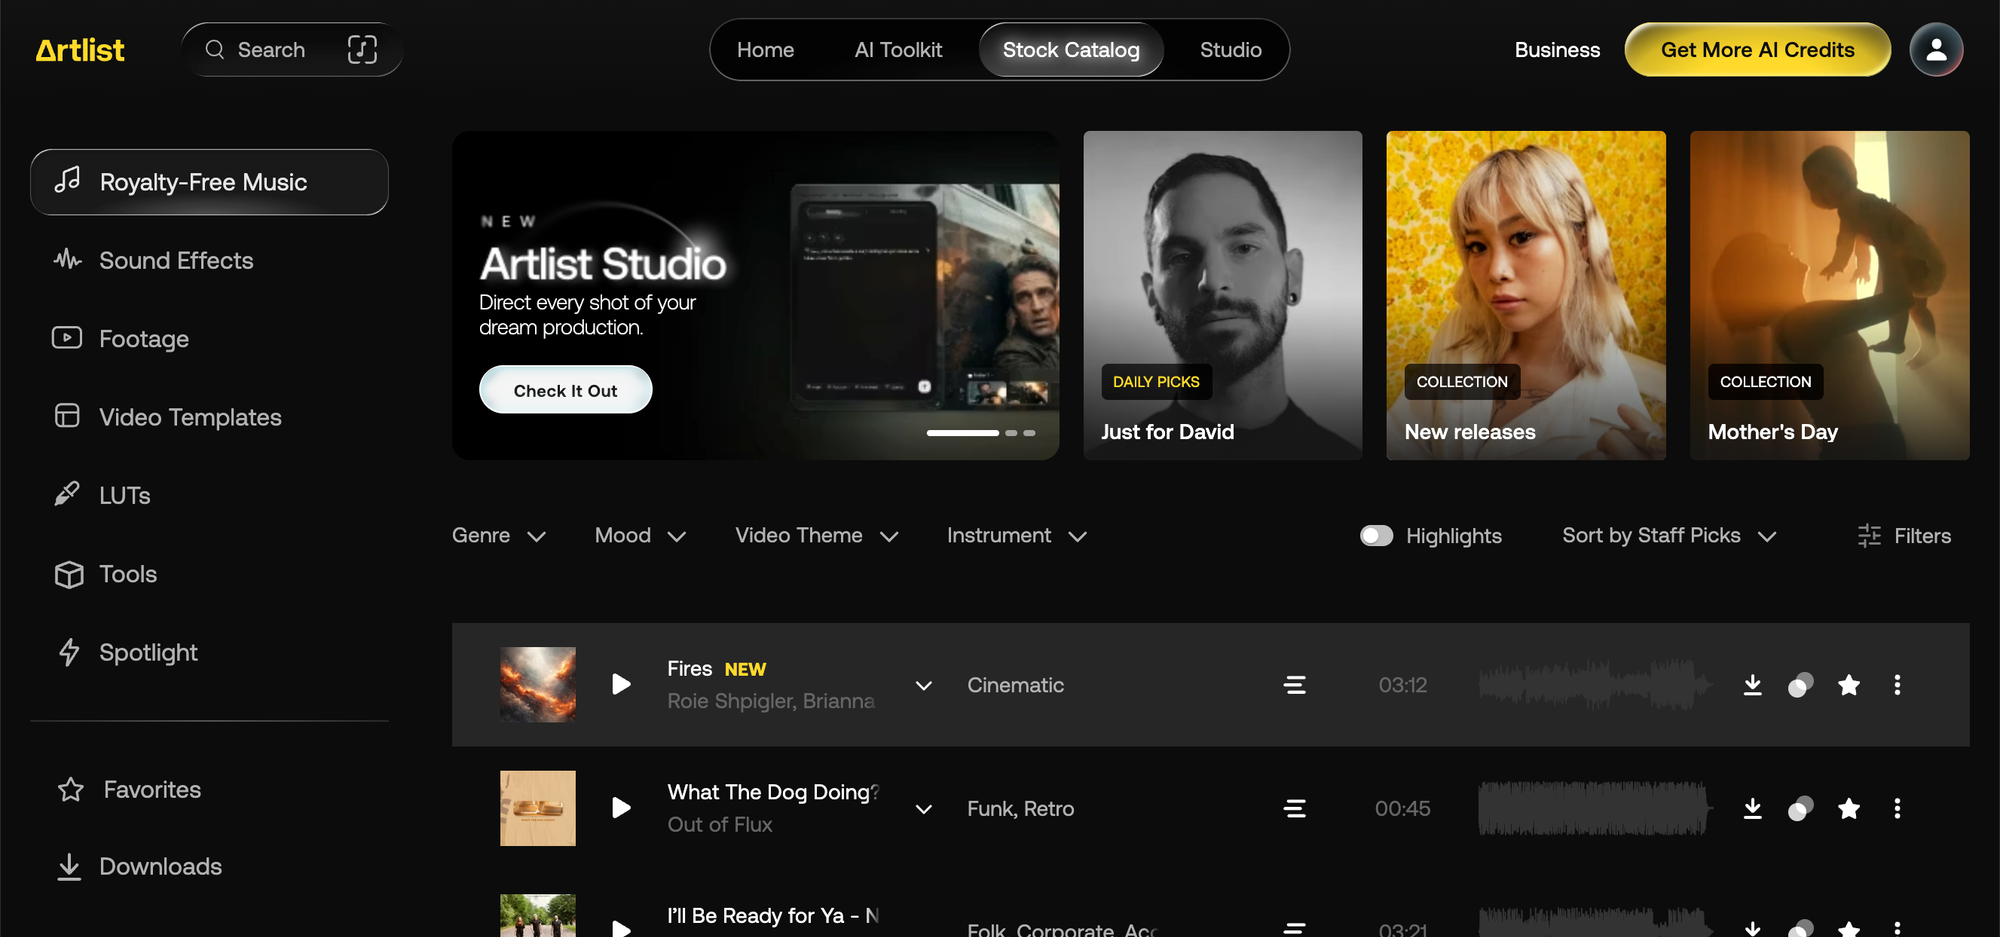Click the Video Templates layout icon
Image resolution: width=2000 pixels, height=937 pixels.
(67, 416)
